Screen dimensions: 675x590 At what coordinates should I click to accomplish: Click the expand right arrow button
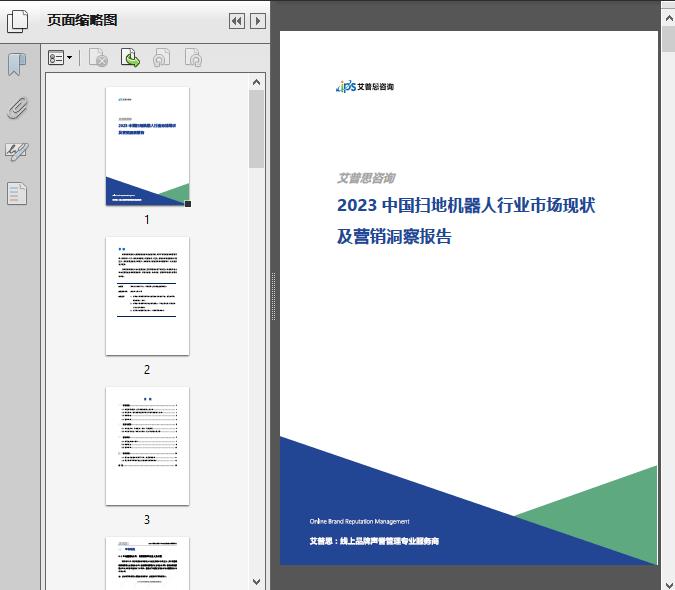(x=258, y=21)
